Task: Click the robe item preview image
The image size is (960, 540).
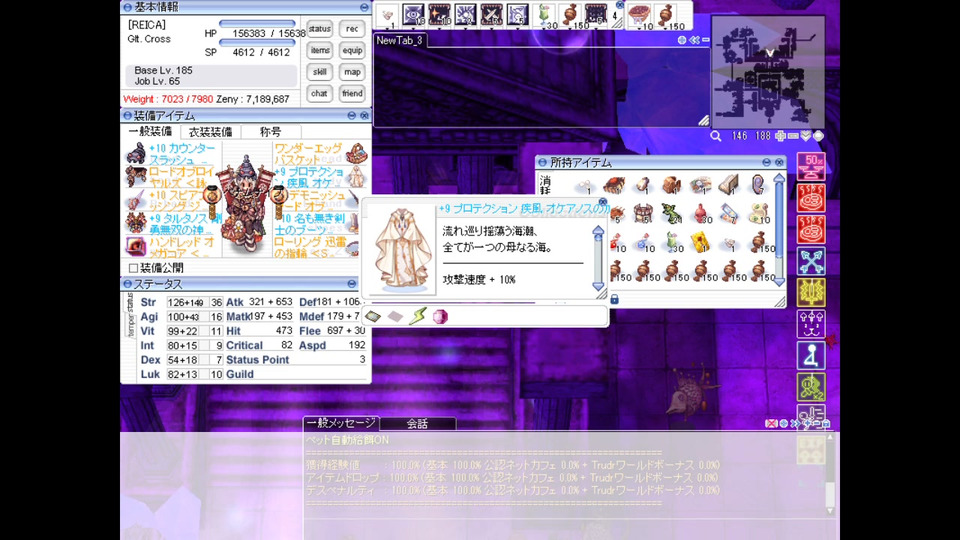Action: [x=402, y=249]
